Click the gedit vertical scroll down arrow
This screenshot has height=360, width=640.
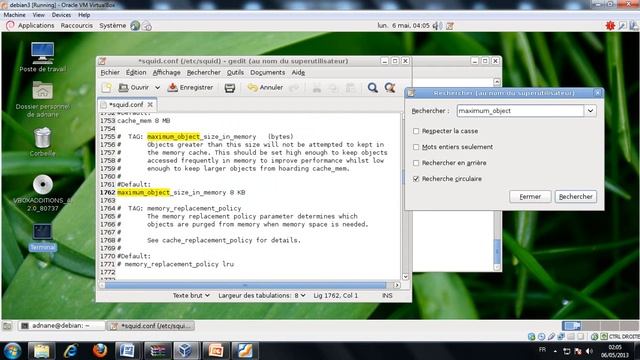405,276
